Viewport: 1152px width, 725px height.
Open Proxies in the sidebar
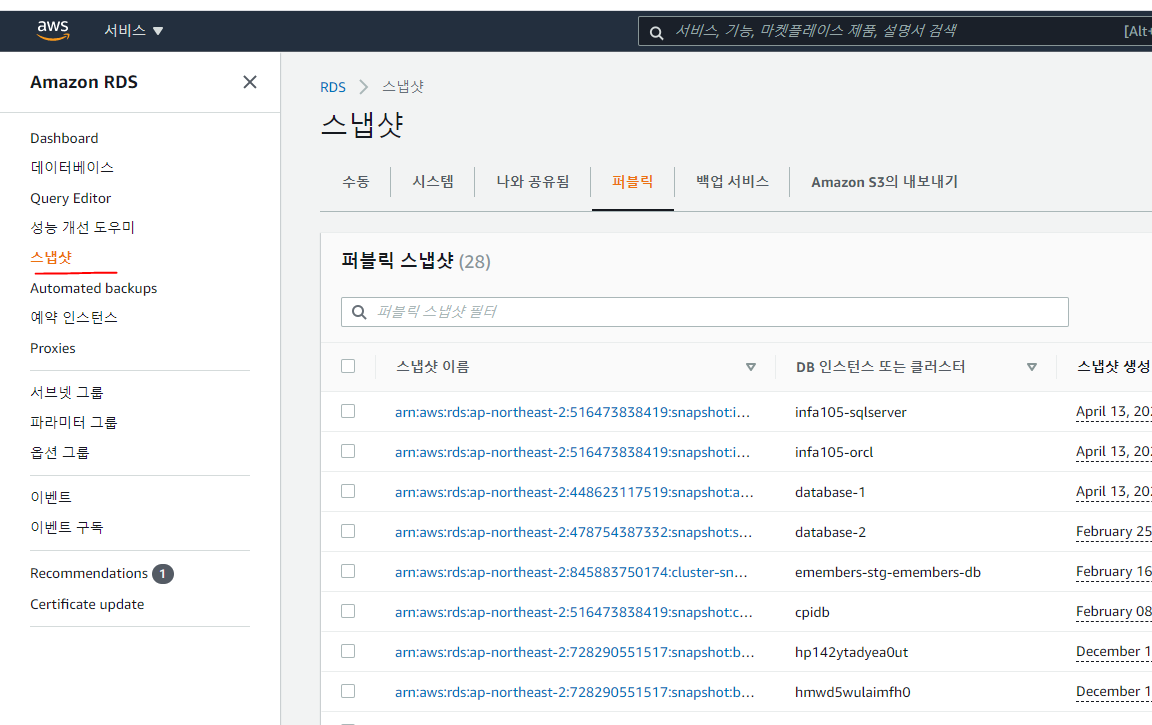point(53,348)
